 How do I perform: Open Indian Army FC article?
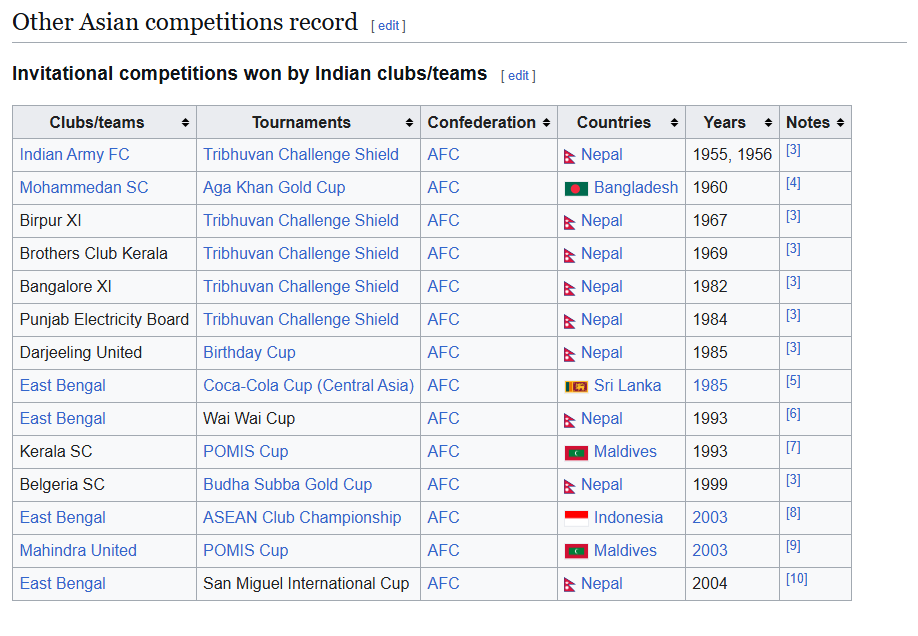tap(74, 155)
